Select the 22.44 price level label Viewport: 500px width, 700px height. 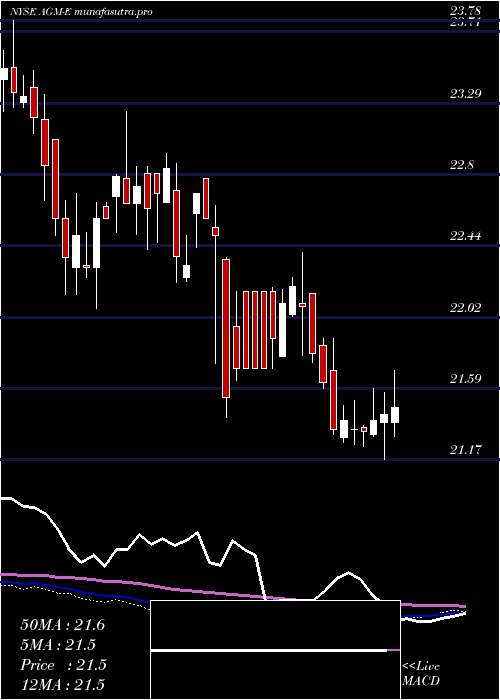[465, 236]
